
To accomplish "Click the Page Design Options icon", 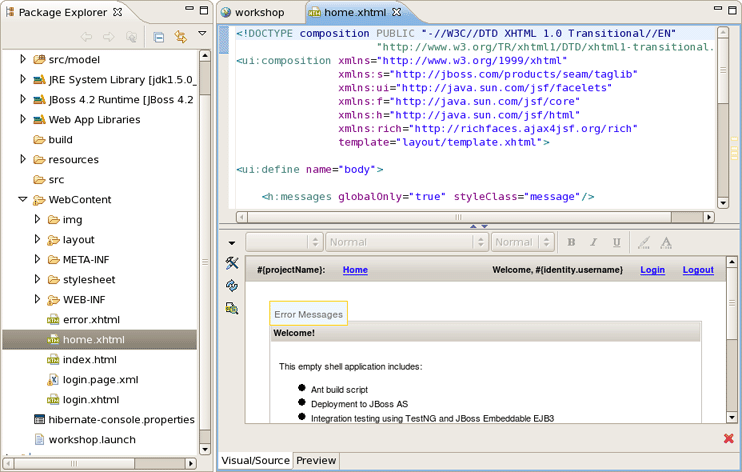I will (232, 309).
